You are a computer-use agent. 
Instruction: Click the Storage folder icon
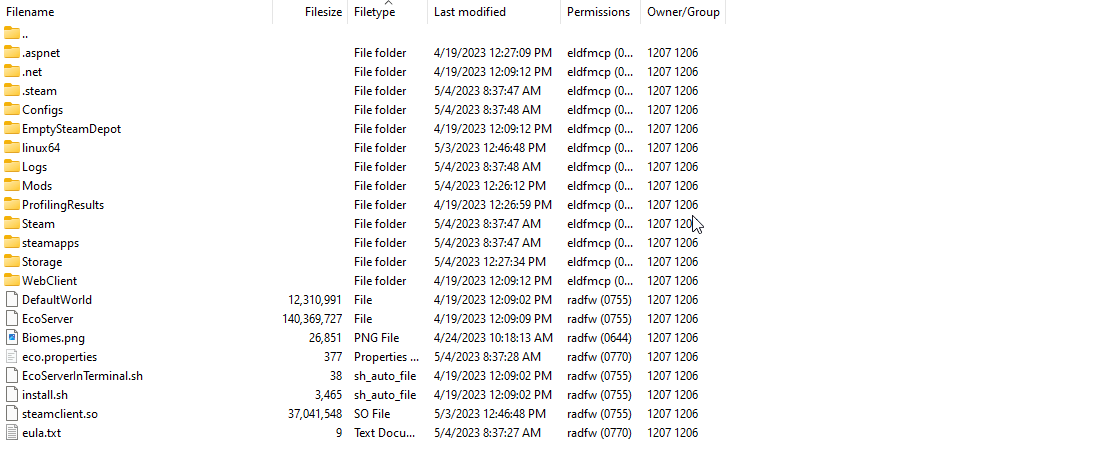point(12,262)
